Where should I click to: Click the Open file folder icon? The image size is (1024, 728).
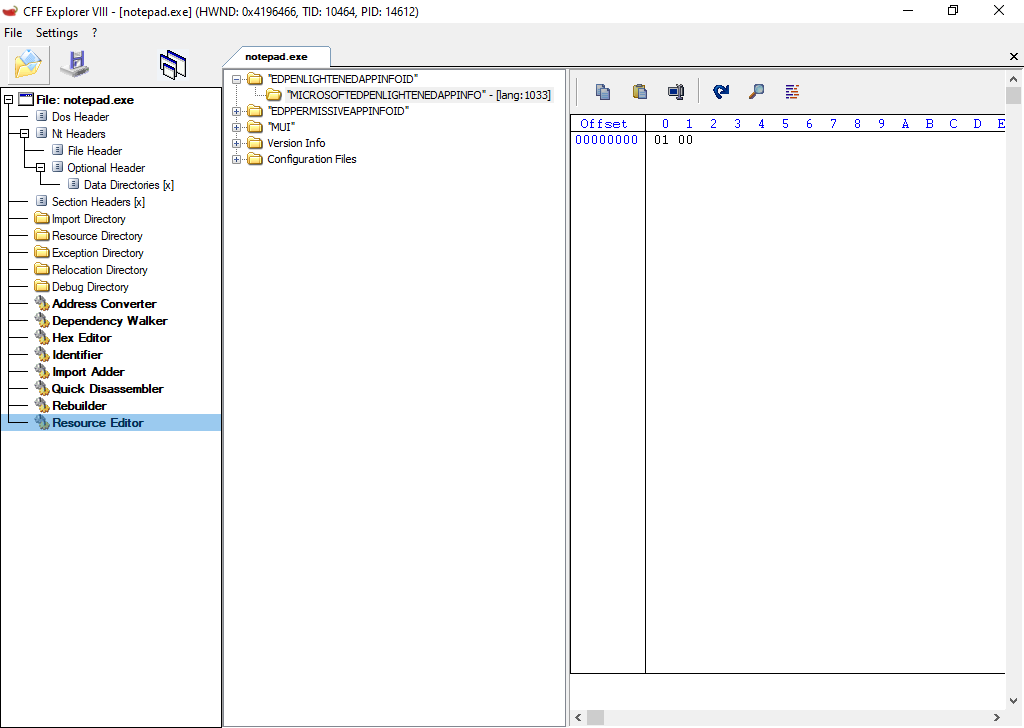(x=28, y=65)
